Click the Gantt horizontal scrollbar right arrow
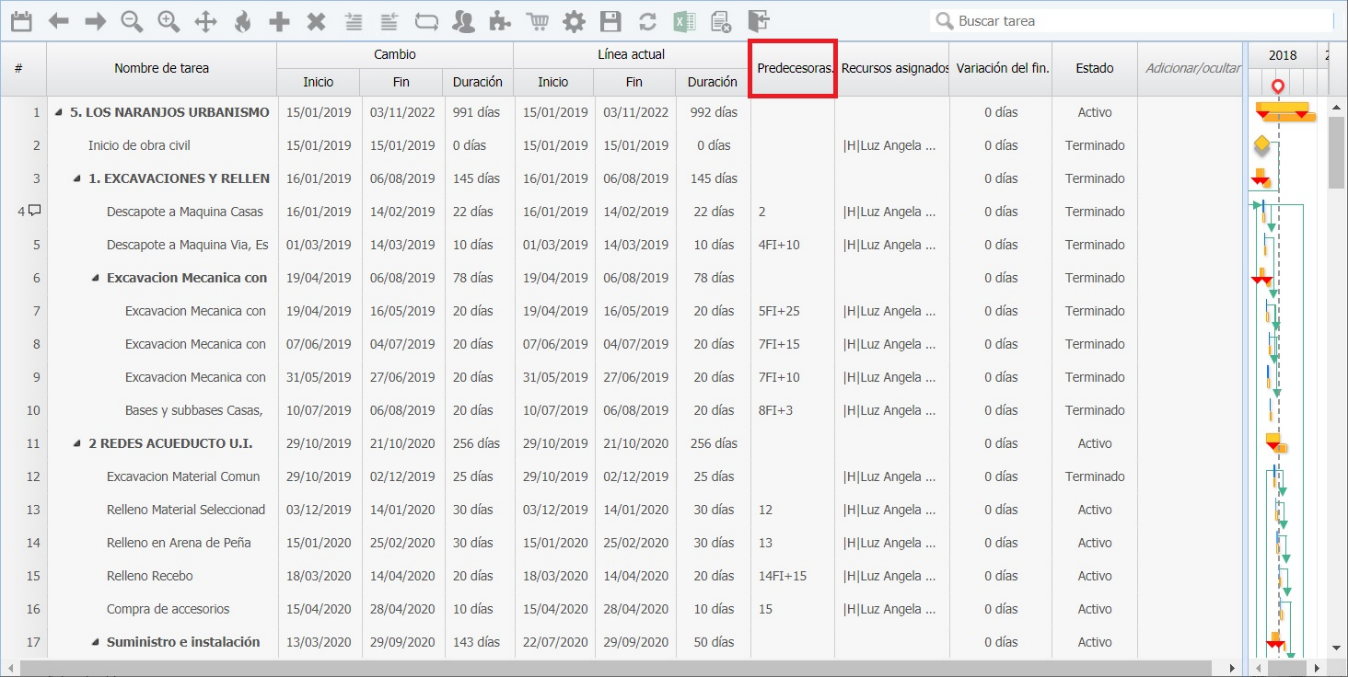Screen dimensions: 1348x677 [x=1317, y=667]
